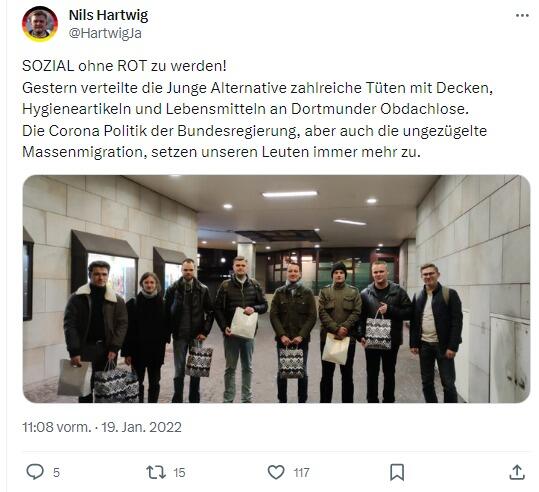Open the timestamp 11:08 vorm. 19. Jan. 2022
The height and width of the screenshot is (492, 539).
tap(102, 427)
